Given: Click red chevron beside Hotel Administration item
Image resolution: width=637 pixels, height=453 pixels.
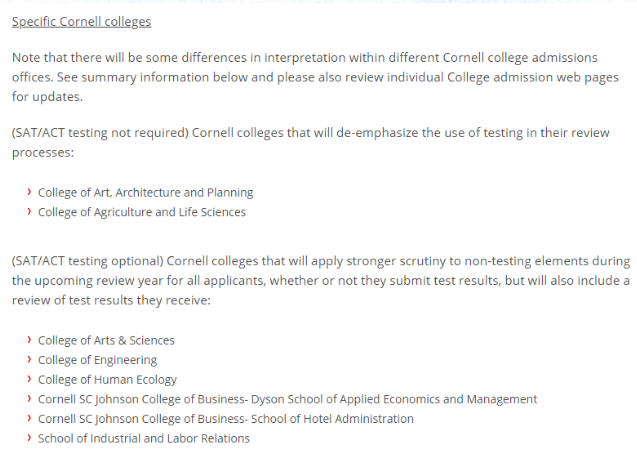Looking at the screenshot, I should pyautogui.click(x=29, y=418).
